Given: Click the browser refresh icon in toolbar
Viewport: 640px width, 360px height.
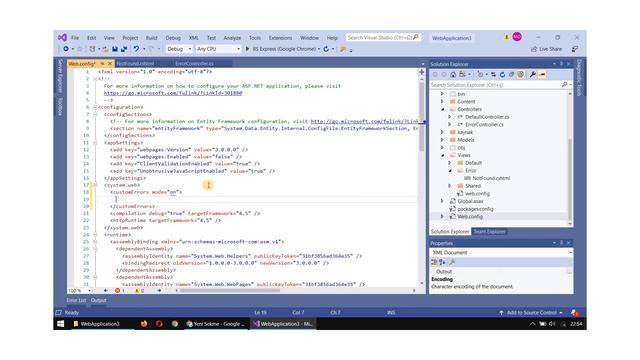Looking at the screenshot, I should pos(326,49).
